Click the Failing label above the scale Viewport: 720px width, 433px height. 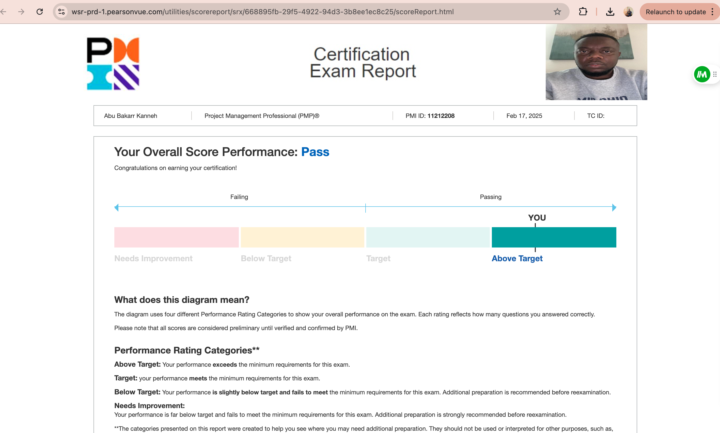tap(239, 197)
